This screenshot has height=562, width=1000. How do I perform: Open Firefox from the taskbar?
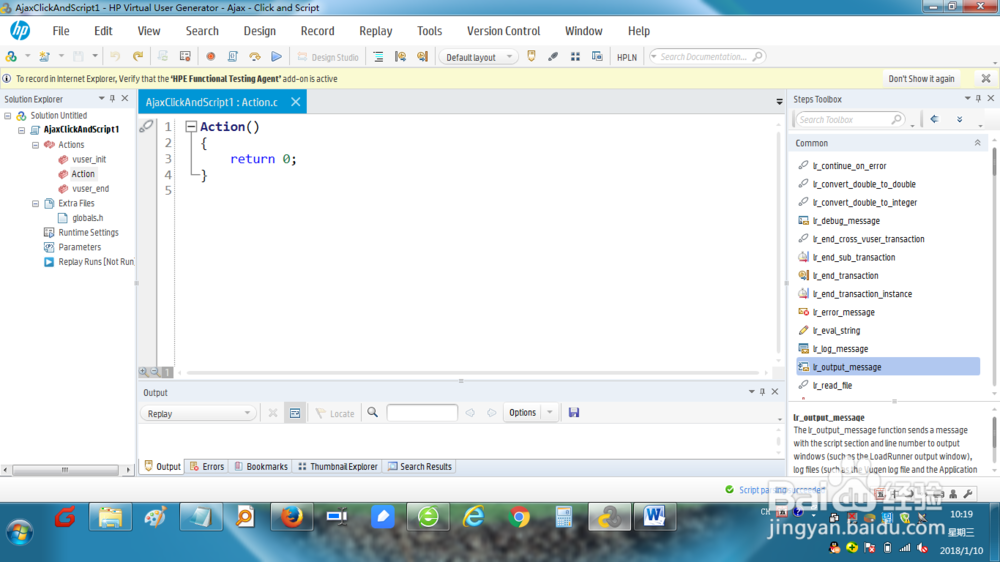[291, 516]
